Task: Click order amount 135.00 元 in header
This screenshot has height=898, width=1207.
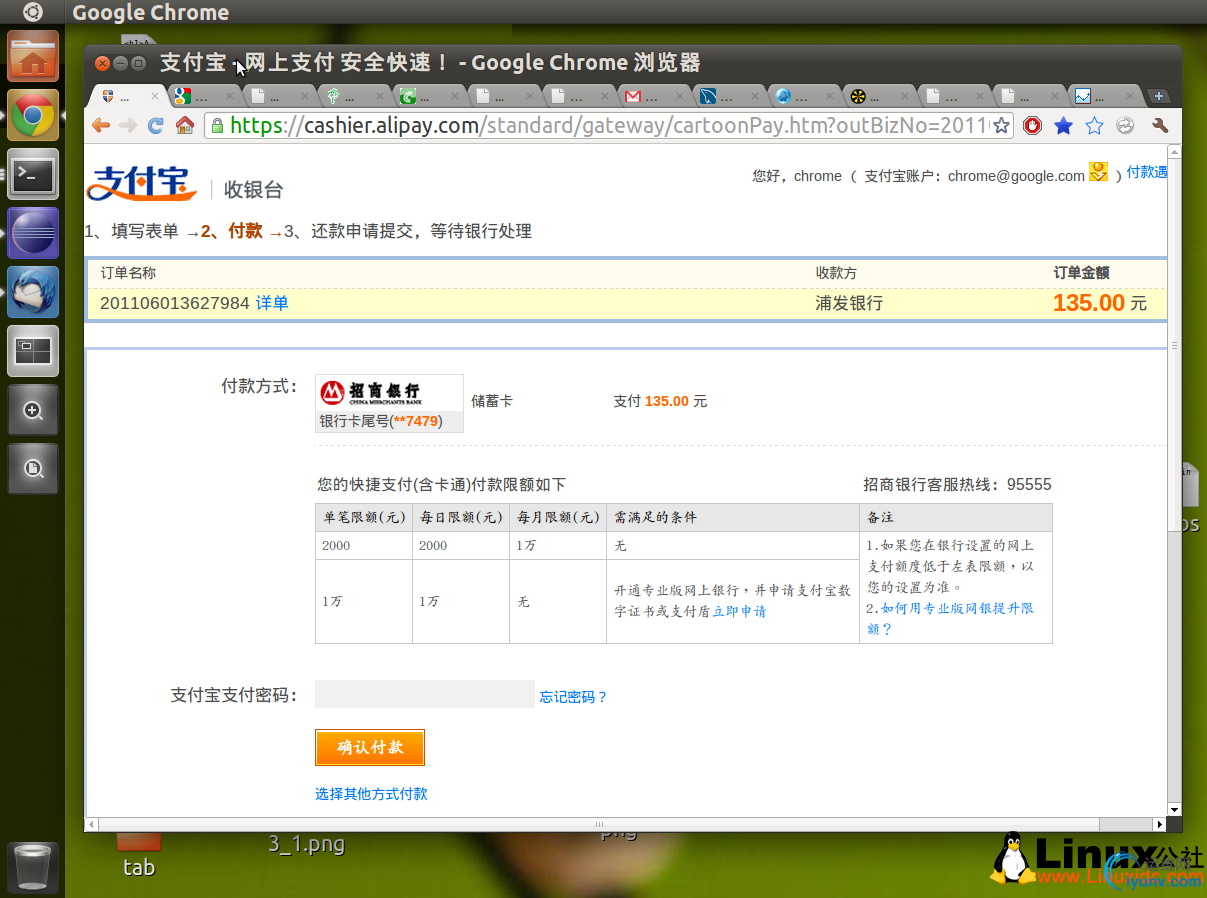Action: 1100,302
